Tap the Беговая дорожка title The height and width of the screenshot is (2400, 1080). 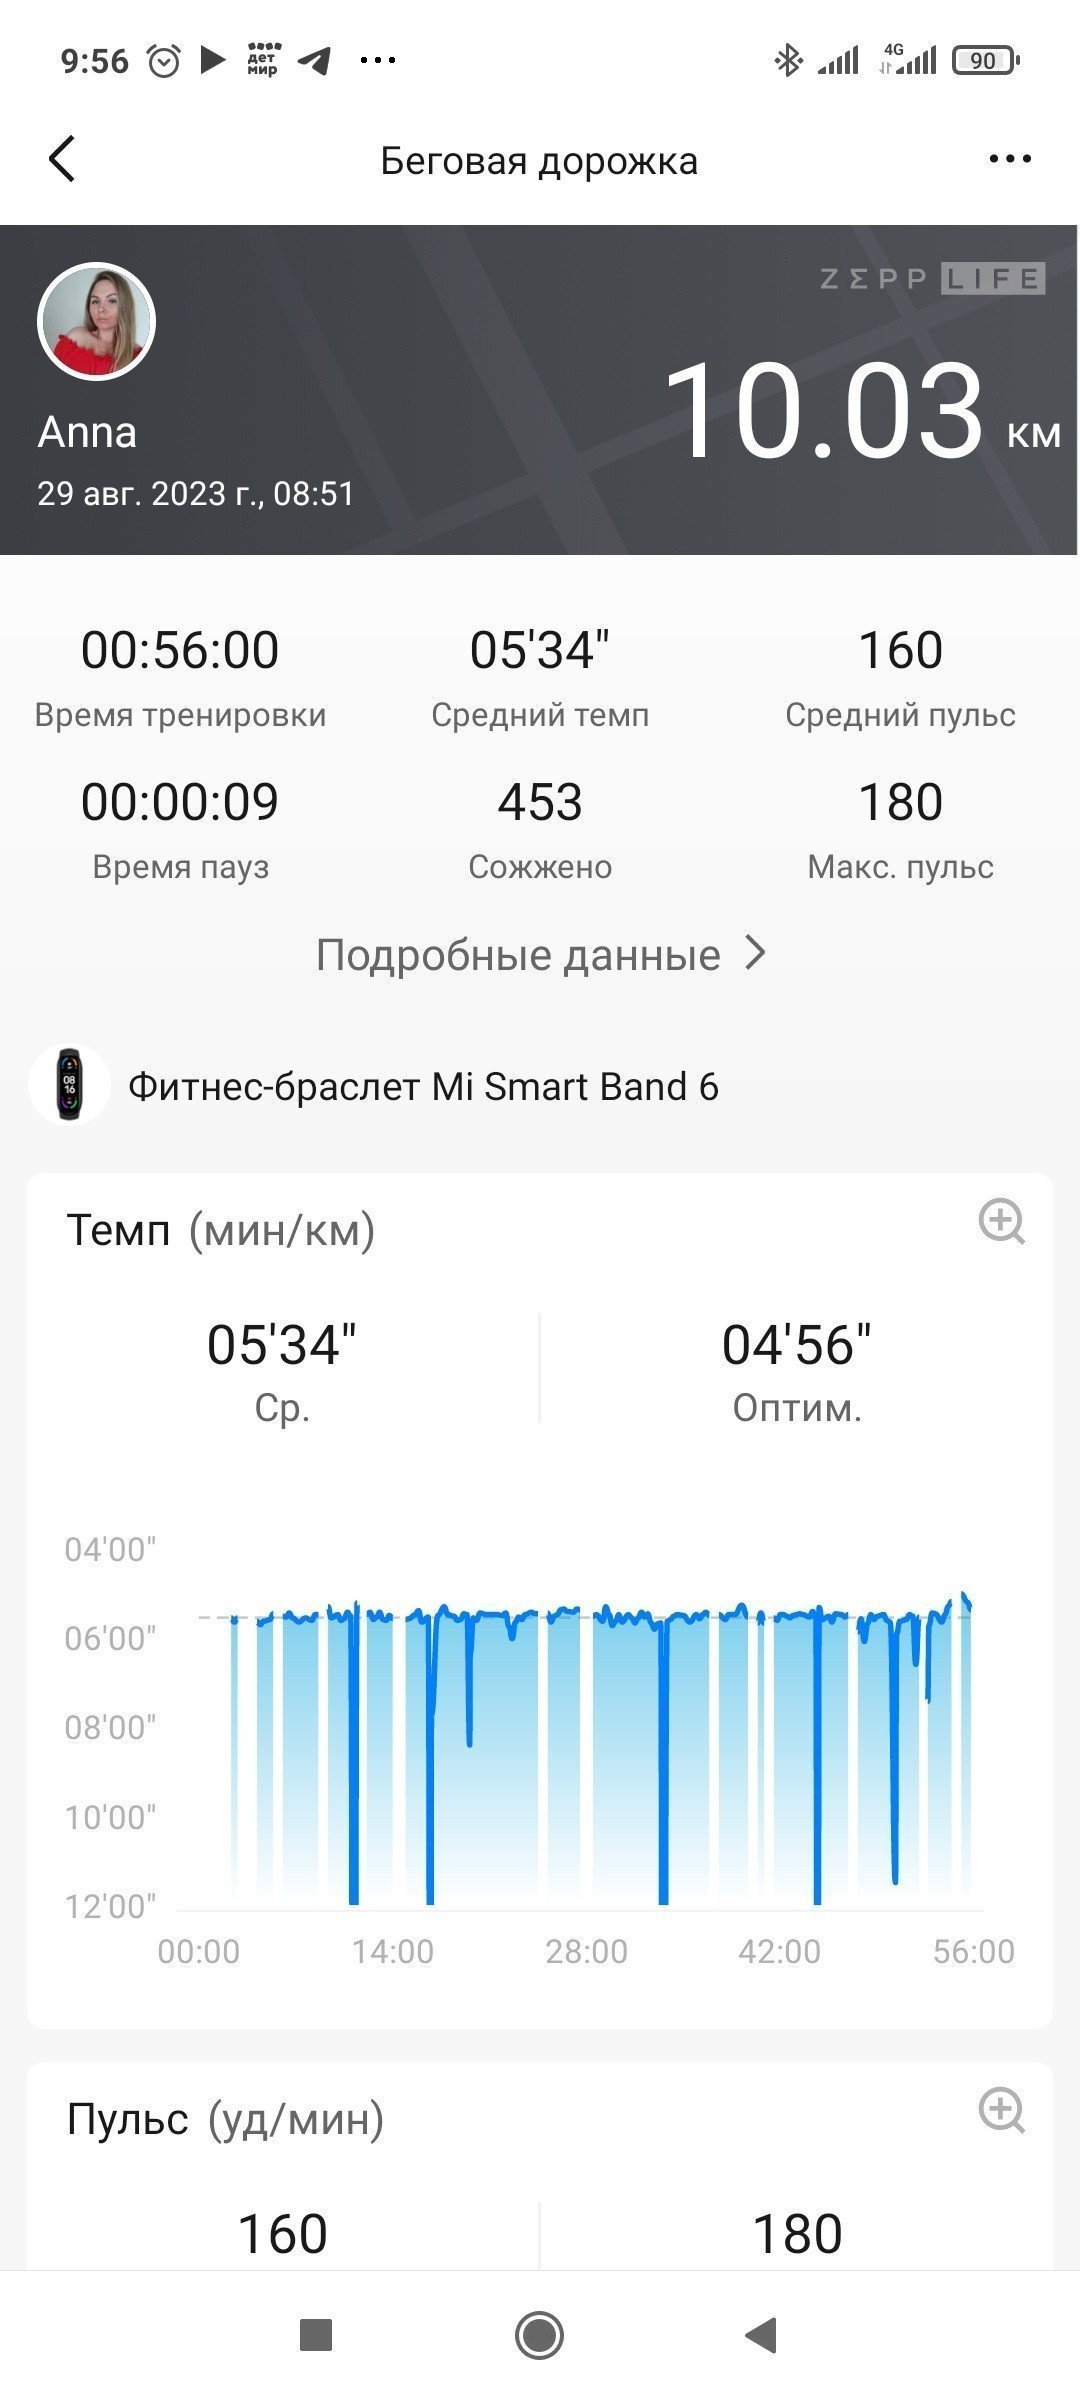tap(539, 161)
